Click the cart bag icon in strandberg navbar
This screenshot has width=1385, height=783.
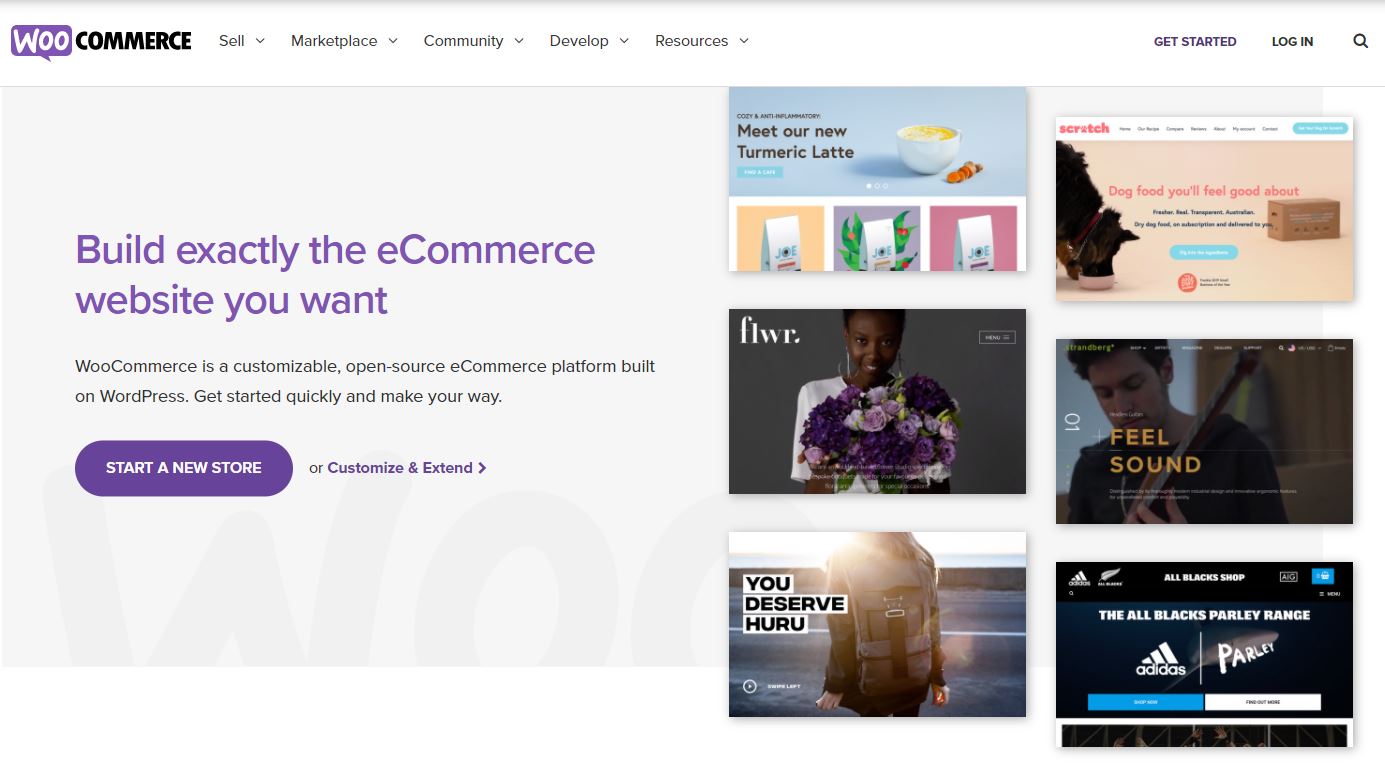pos(1331,348)
